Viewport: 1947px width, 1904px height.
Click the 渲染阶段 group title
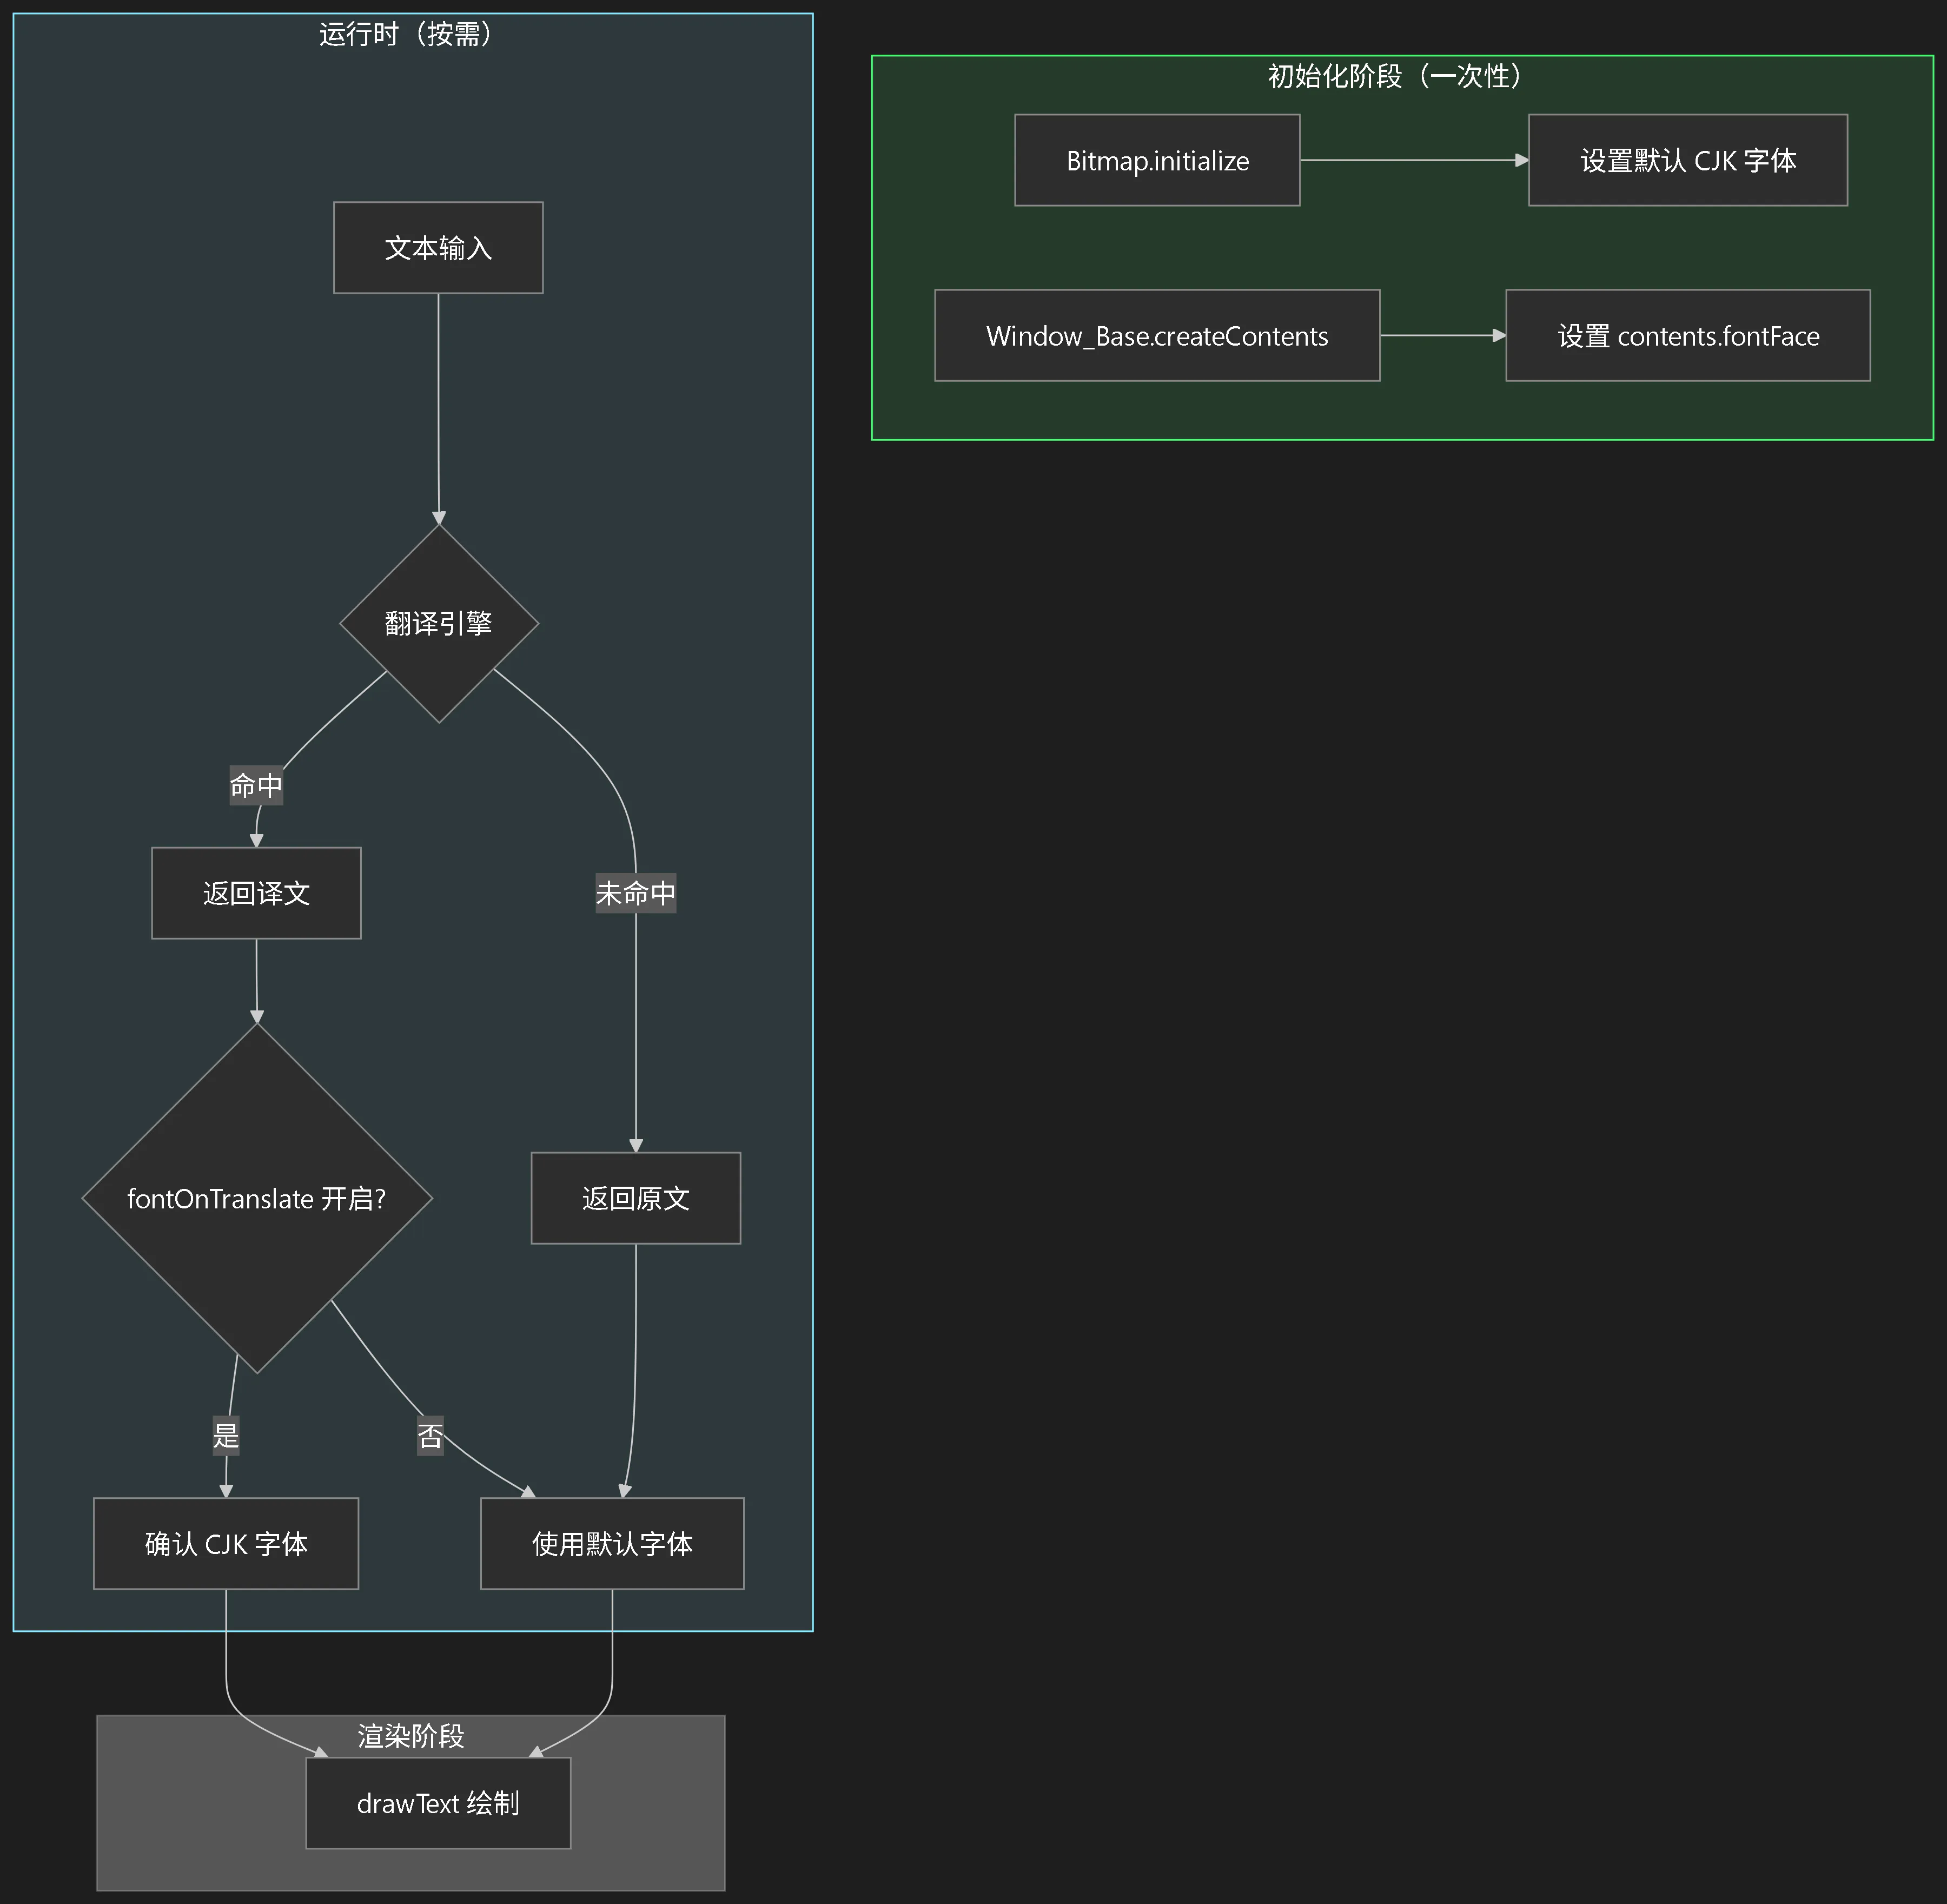tap(411, 1736)
